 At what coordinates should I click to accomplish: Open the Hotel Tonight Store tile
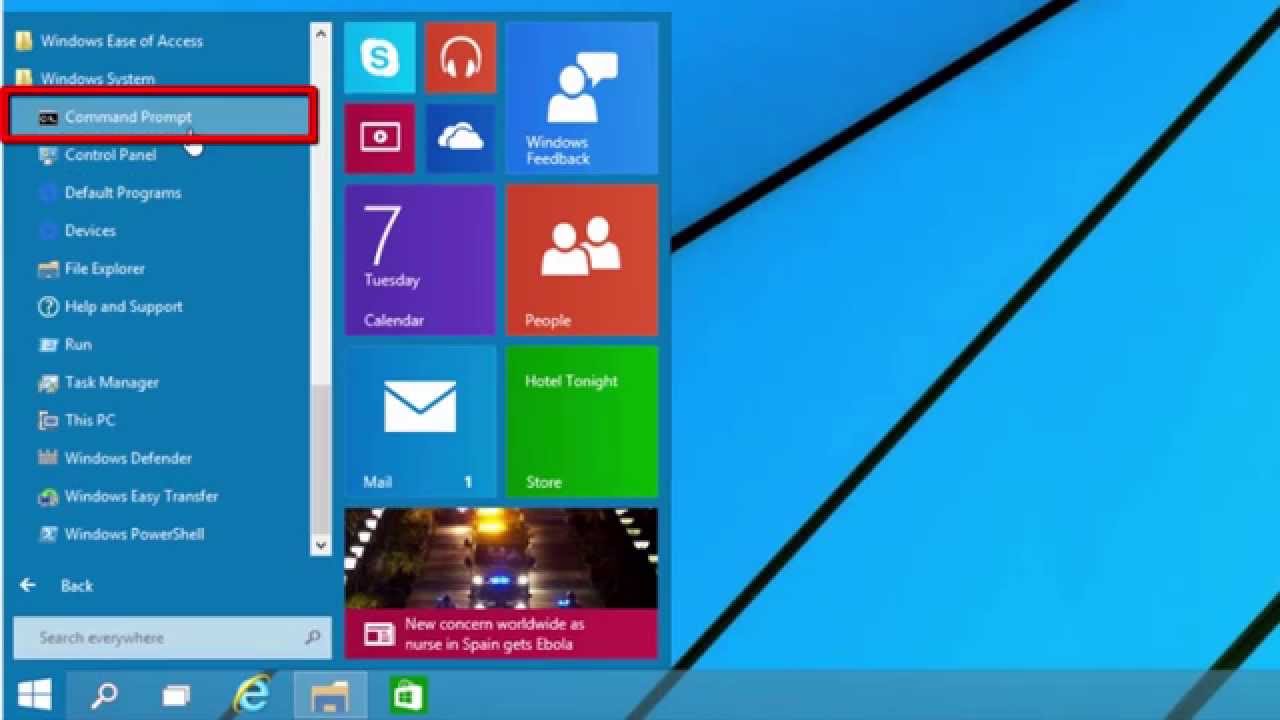point(582,421)
